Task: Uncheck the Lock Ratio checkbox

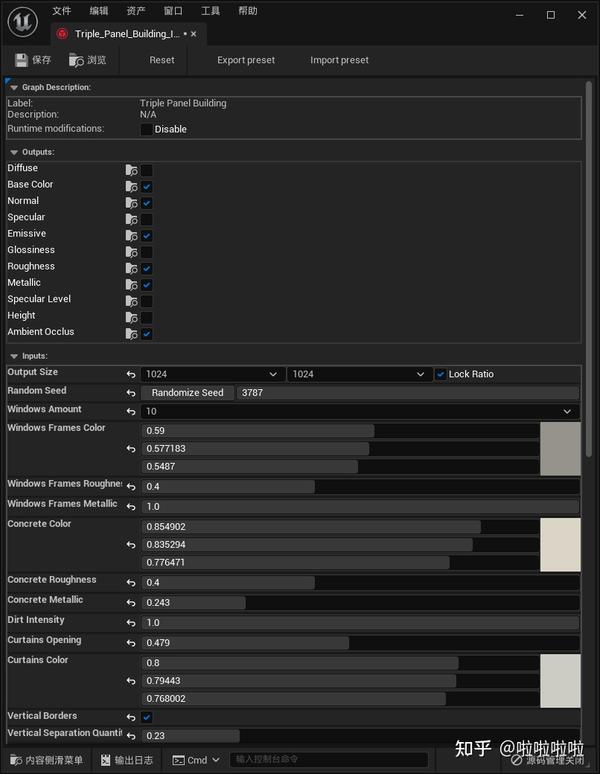Action: point(441,374)
